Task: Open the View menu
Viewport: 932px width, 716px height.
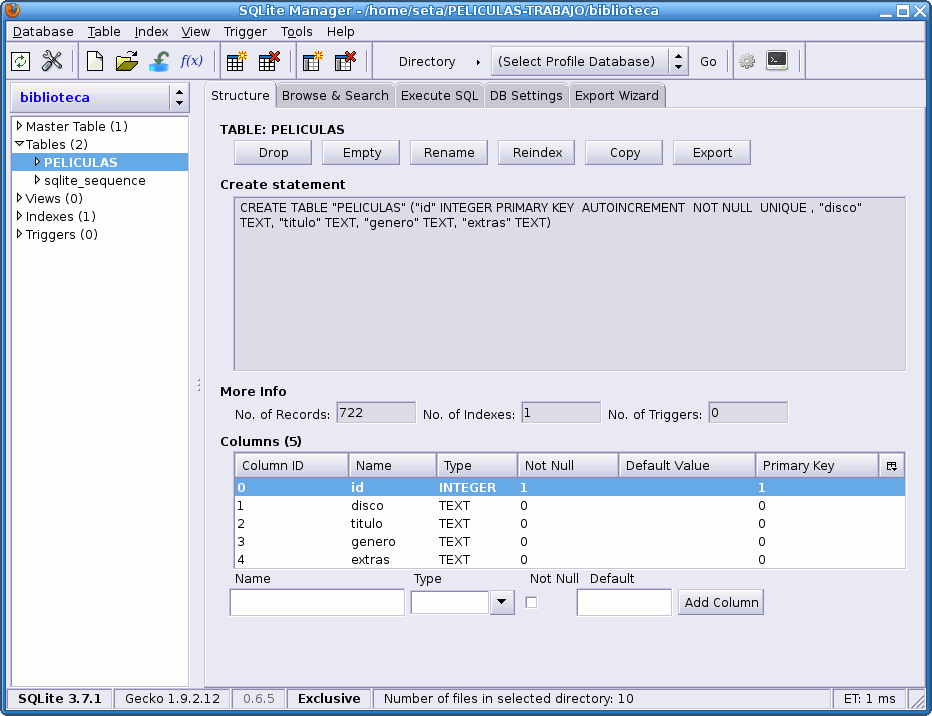Action: tap(196, 31)
